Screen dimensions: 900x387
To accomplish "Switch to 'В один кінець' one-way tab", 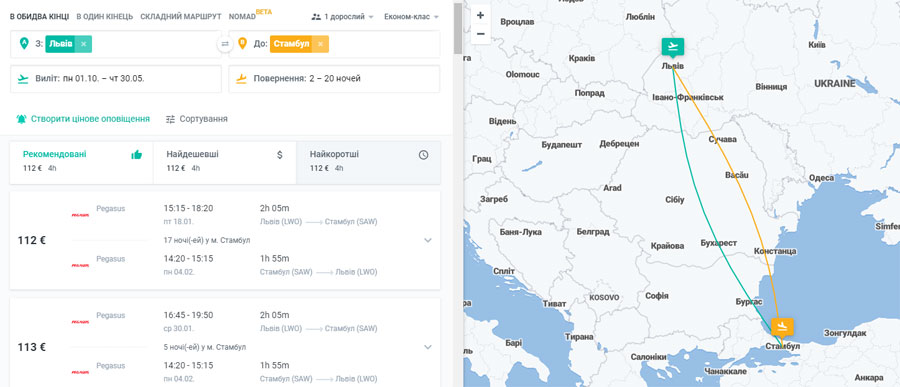I will tap(105, 17).
